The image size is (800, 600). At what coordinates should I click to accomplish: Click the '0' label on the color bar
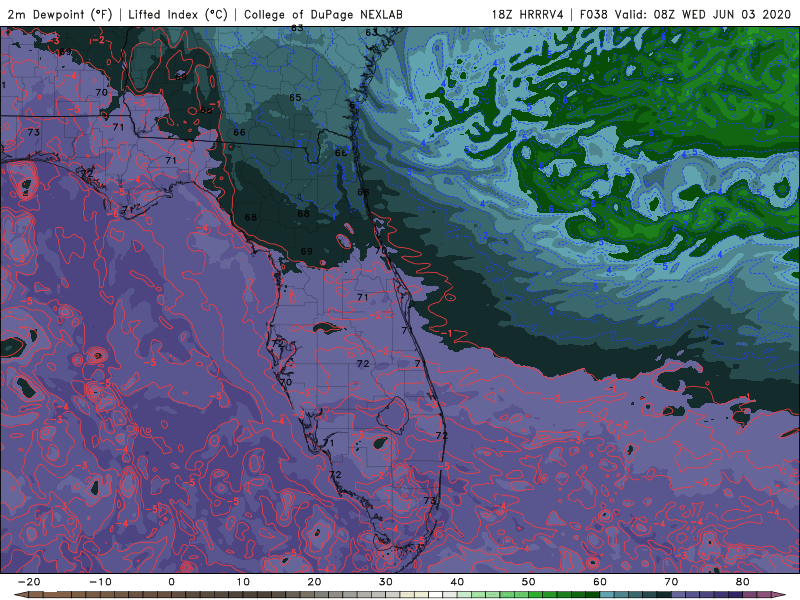pyautogui.click(x=171, y=582)
